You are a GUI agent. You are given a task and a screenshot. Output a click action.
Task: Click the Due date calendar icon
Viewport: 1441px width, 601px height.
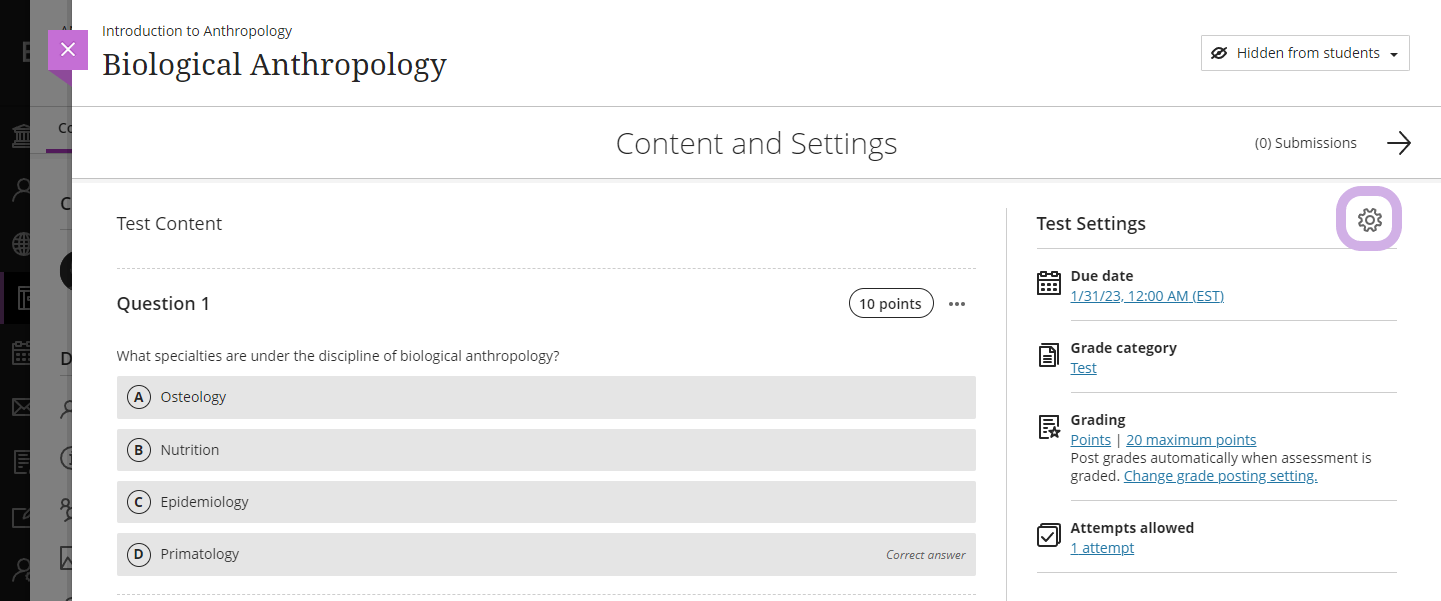pyautogui.click(x=1048, y=284)
